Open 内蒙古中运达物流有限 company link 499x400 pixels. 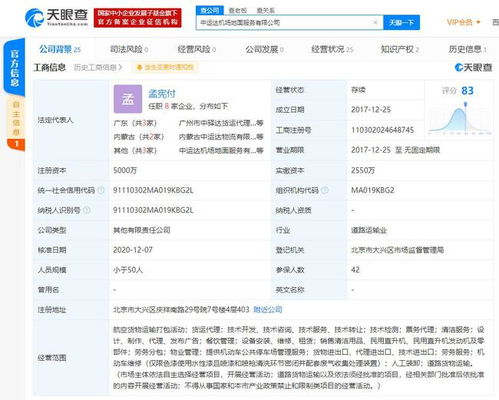[221, 137]
